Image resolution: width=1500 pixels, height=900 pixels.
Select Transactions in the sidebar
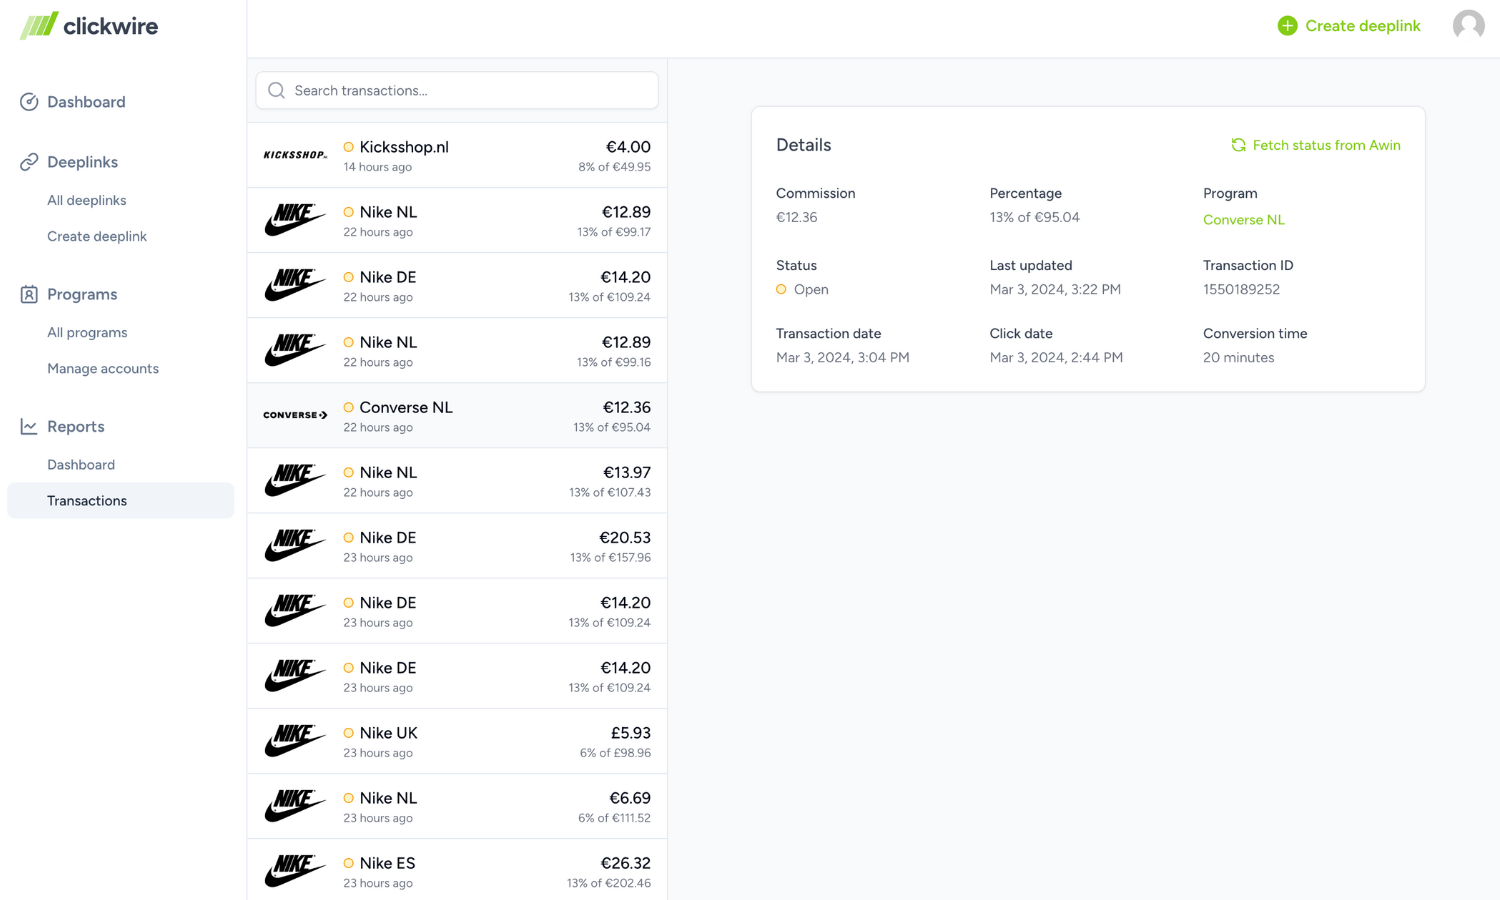coord(120,500)
